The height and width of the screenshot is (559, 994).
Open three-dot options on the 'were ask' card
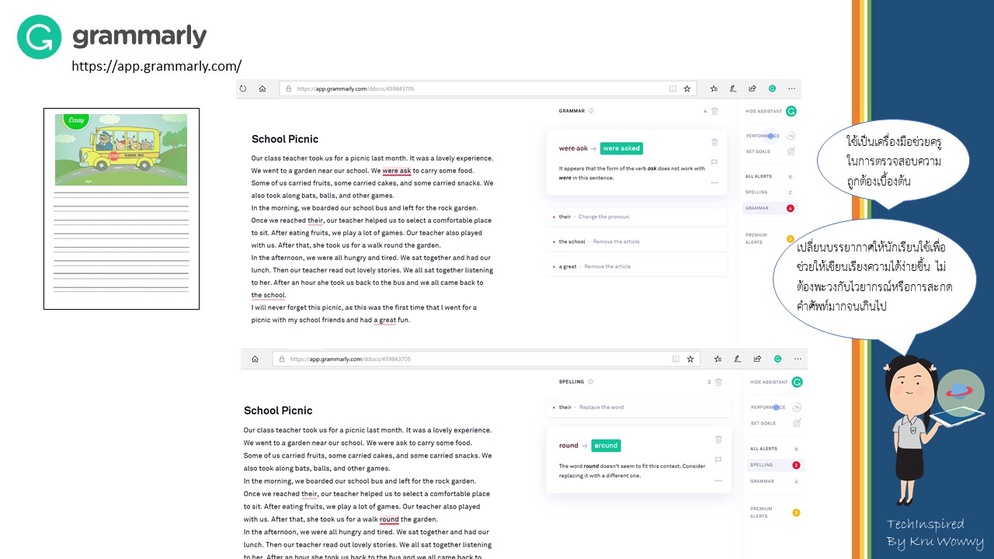click(x=714, y=183)
